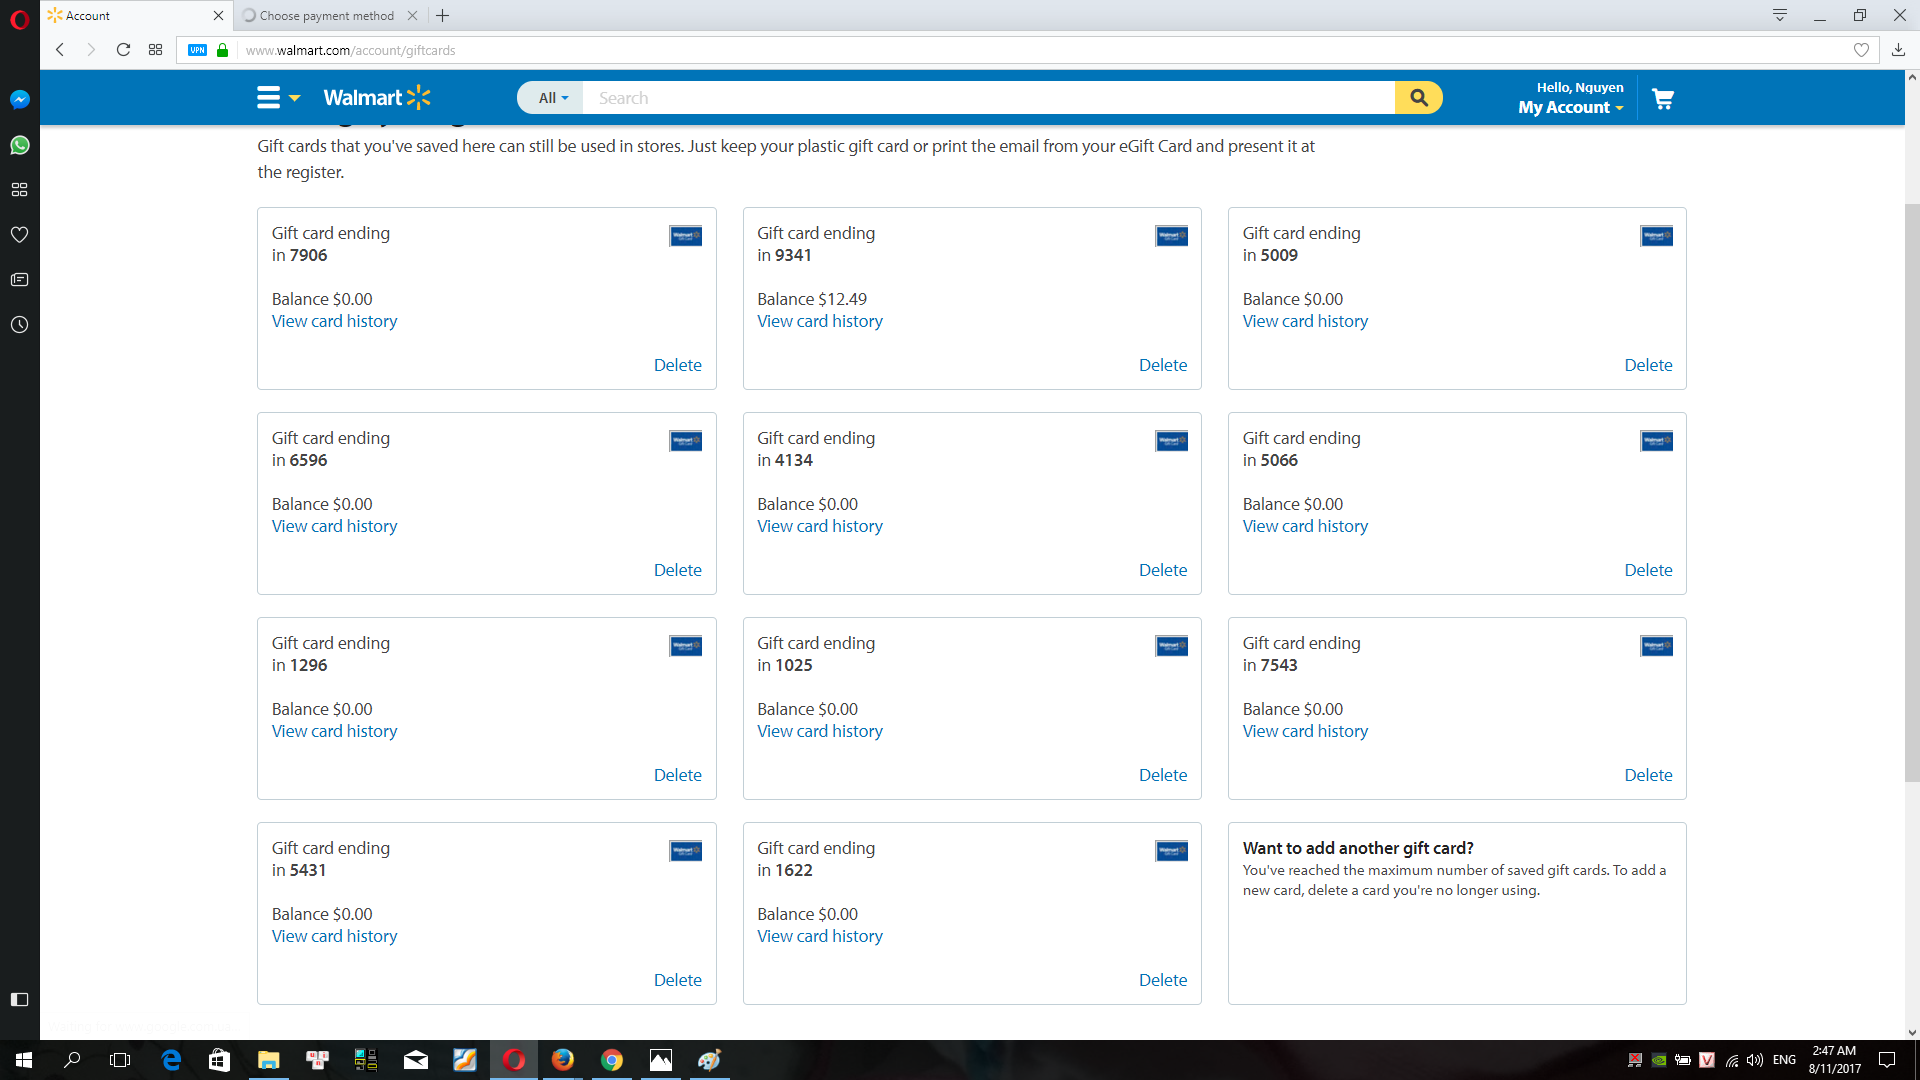Open WhatsApp in Opera sidebar
1920x1080 pixels.
pos(19,145)
